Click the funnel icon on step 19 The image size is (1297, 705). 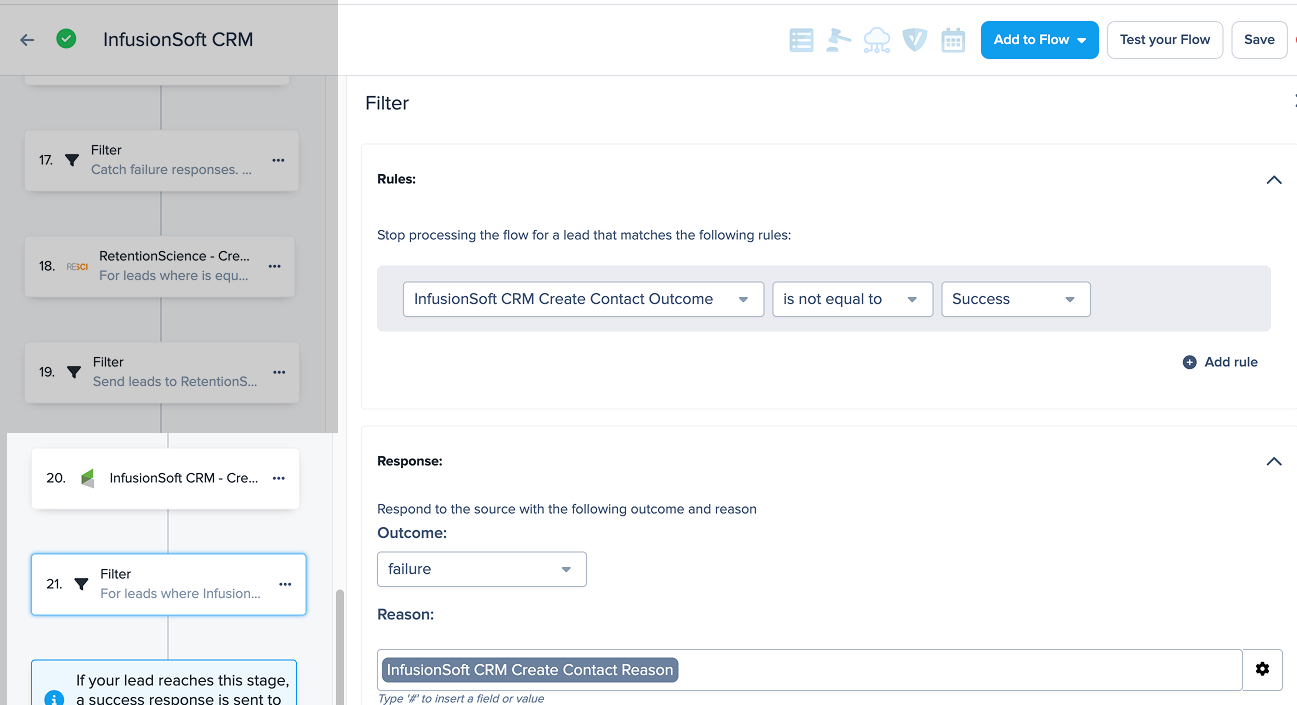point(73,372)
